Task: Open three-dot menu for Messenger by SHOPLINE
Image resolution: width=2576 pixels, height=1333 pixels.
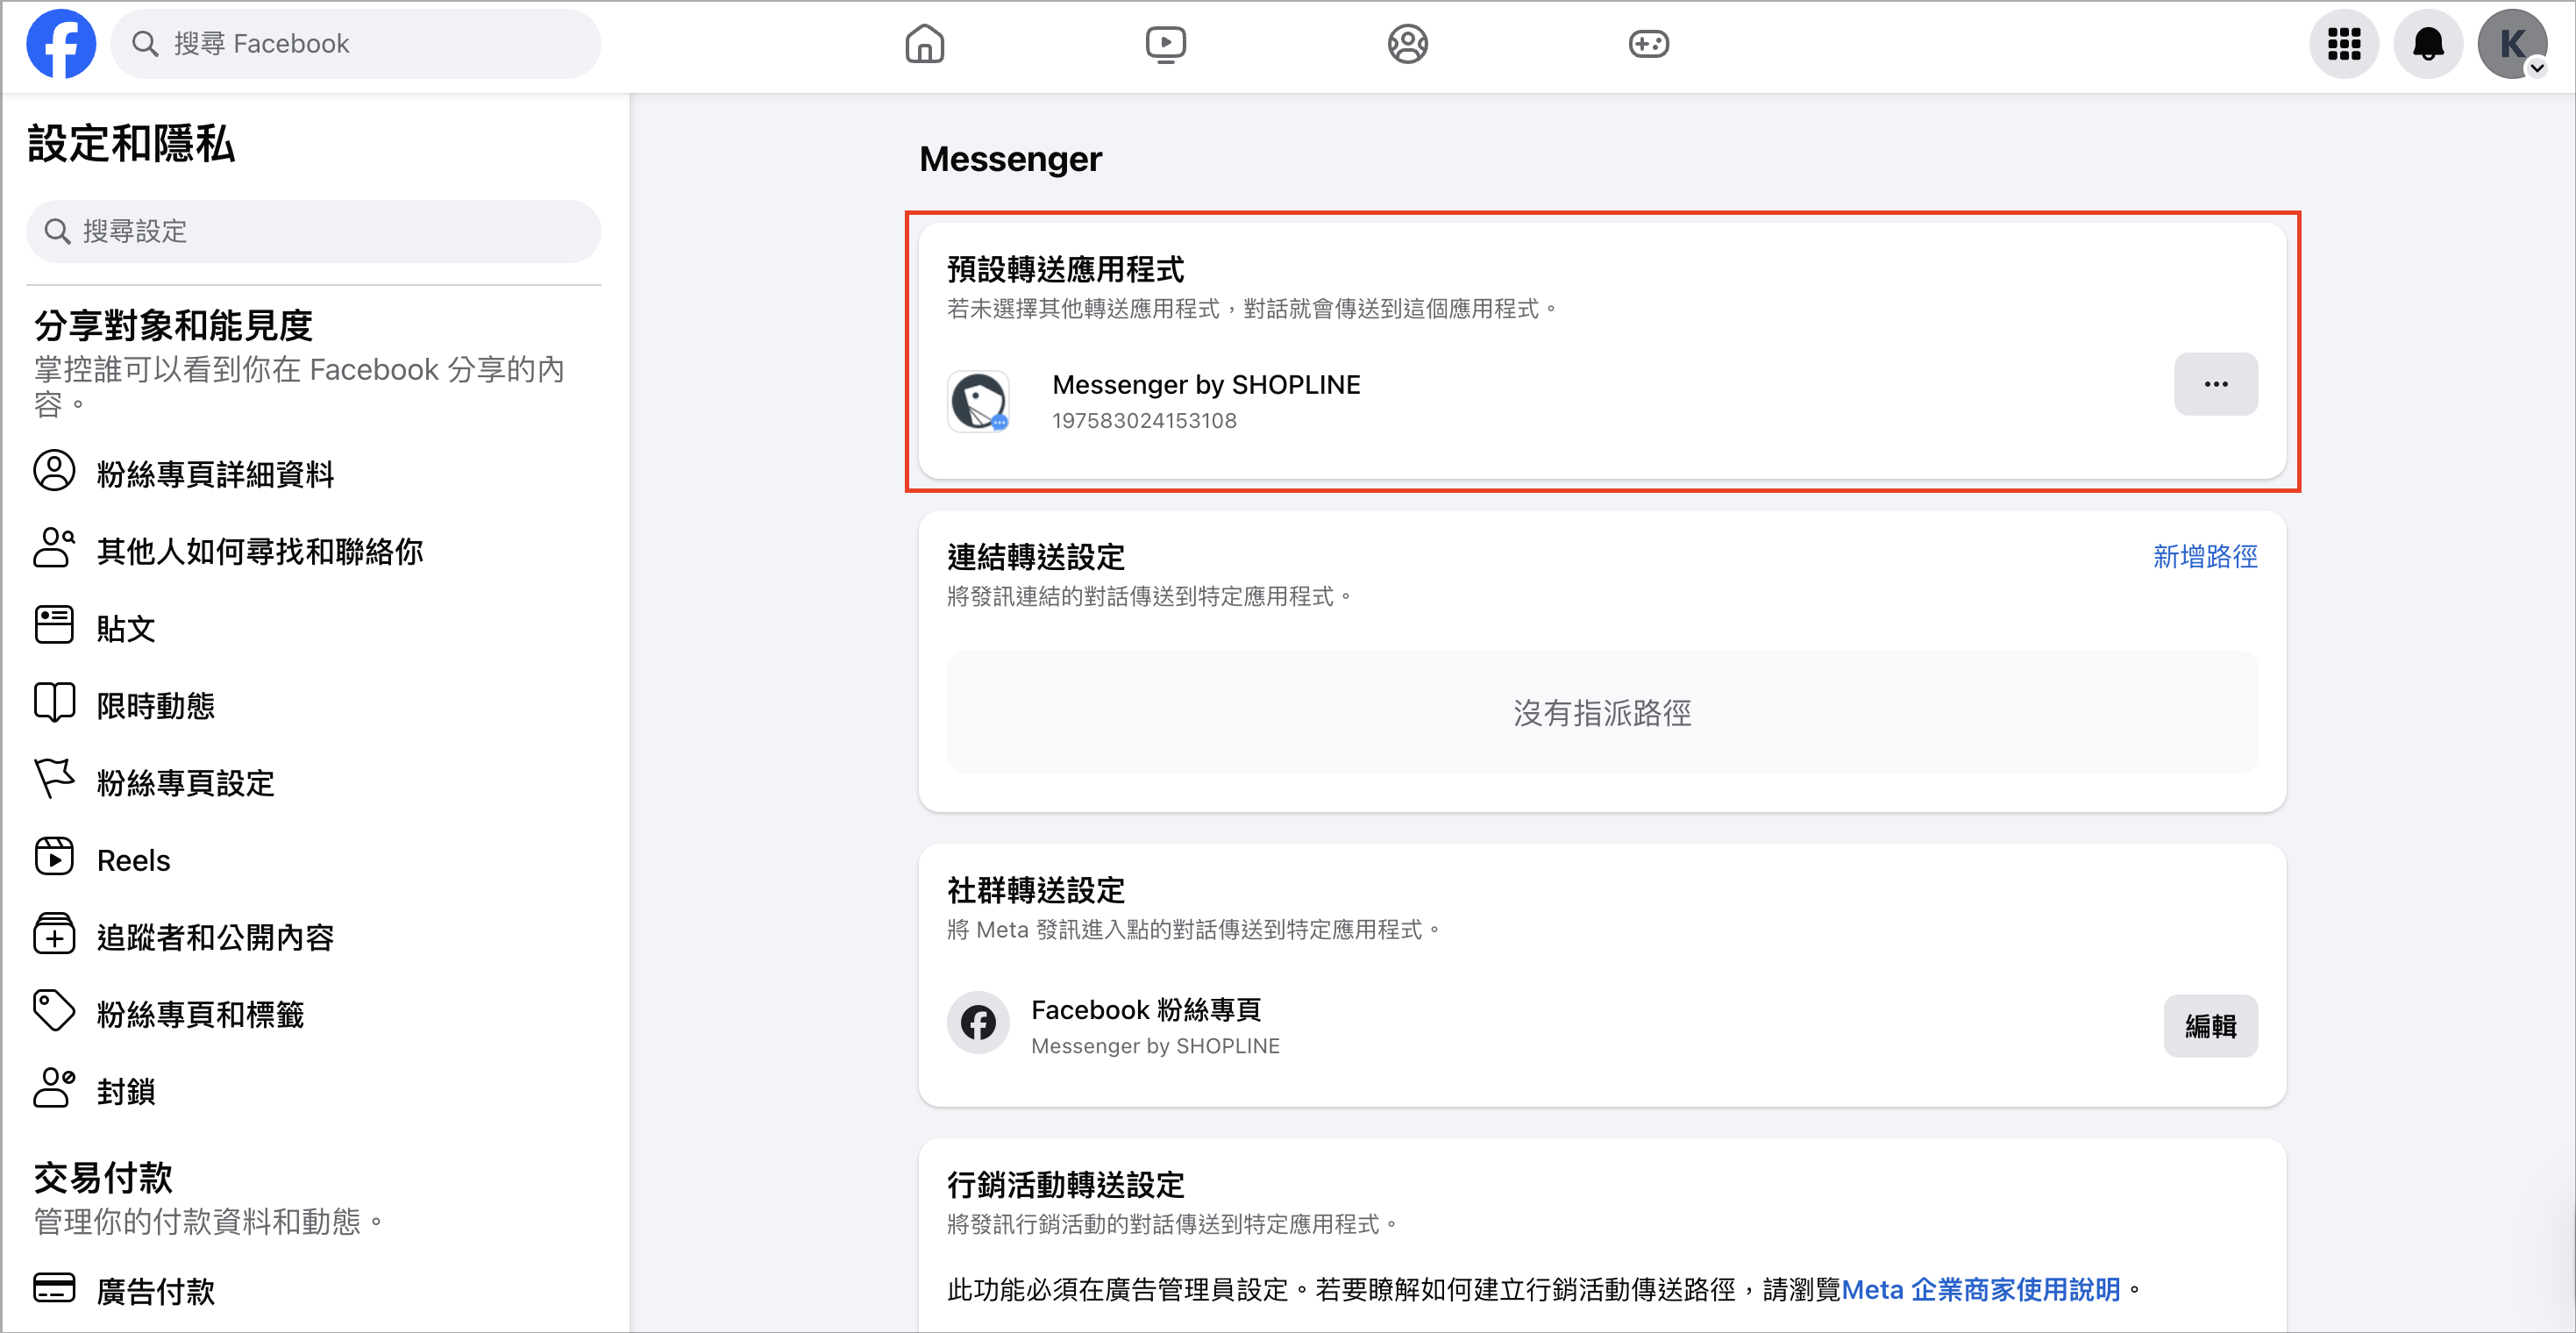Action: [2216, 384]
